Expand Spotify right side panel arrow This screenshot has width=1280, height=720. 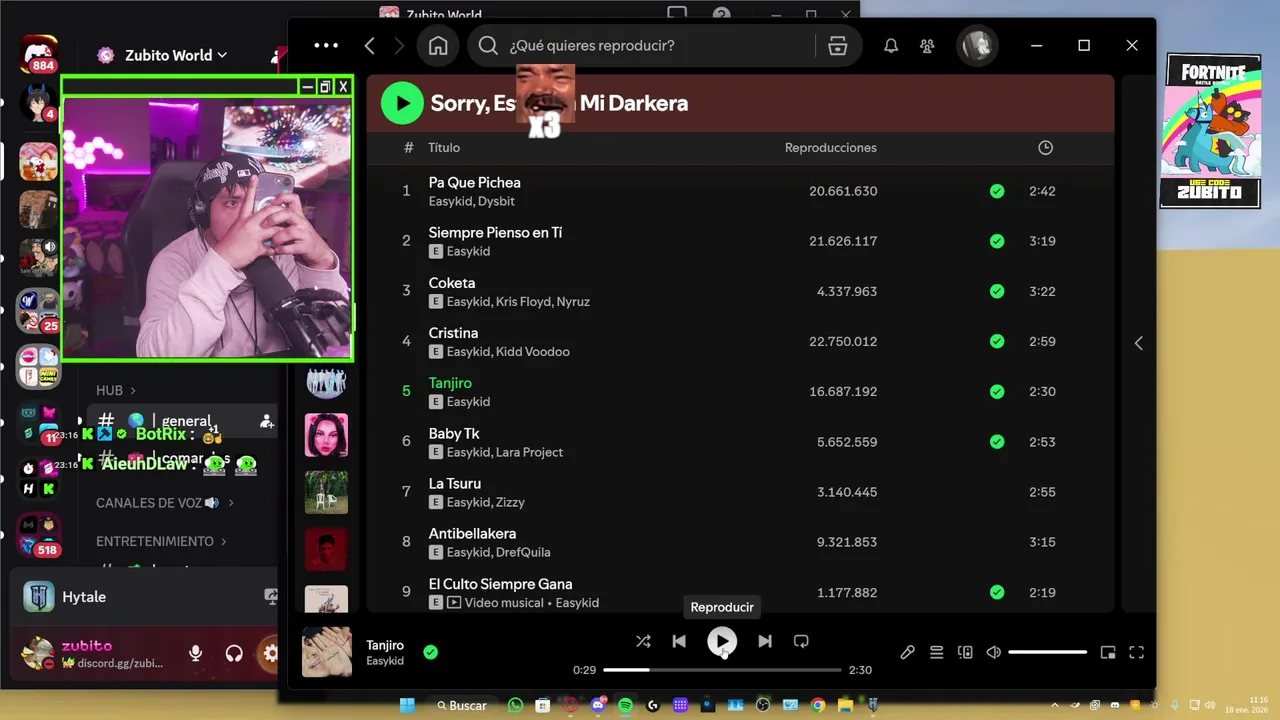pos(1138,343)
